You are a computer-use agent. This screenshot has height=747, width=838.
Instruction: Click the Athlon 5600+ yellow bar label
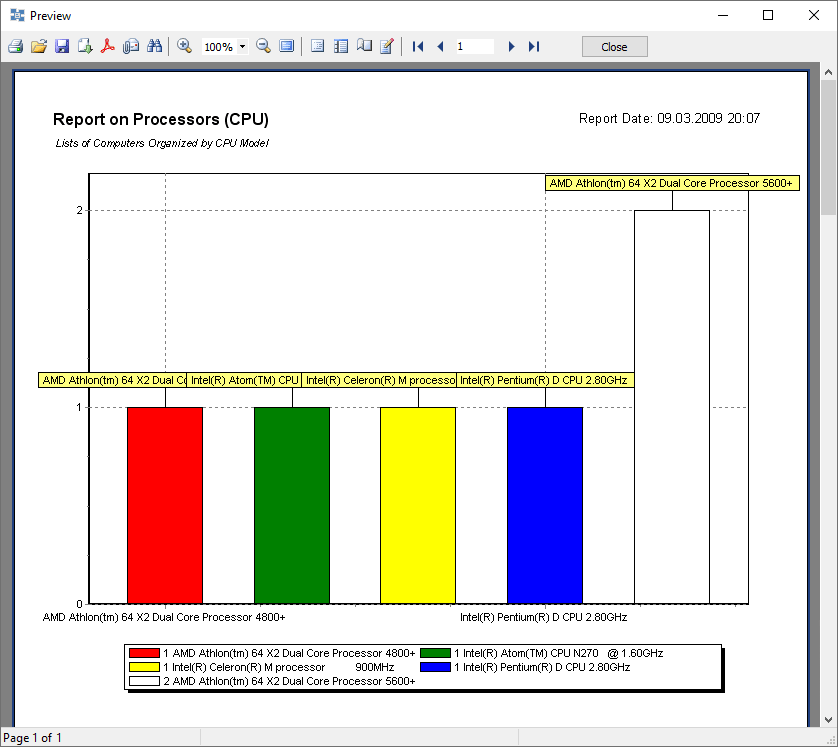[x=672, y=183]
